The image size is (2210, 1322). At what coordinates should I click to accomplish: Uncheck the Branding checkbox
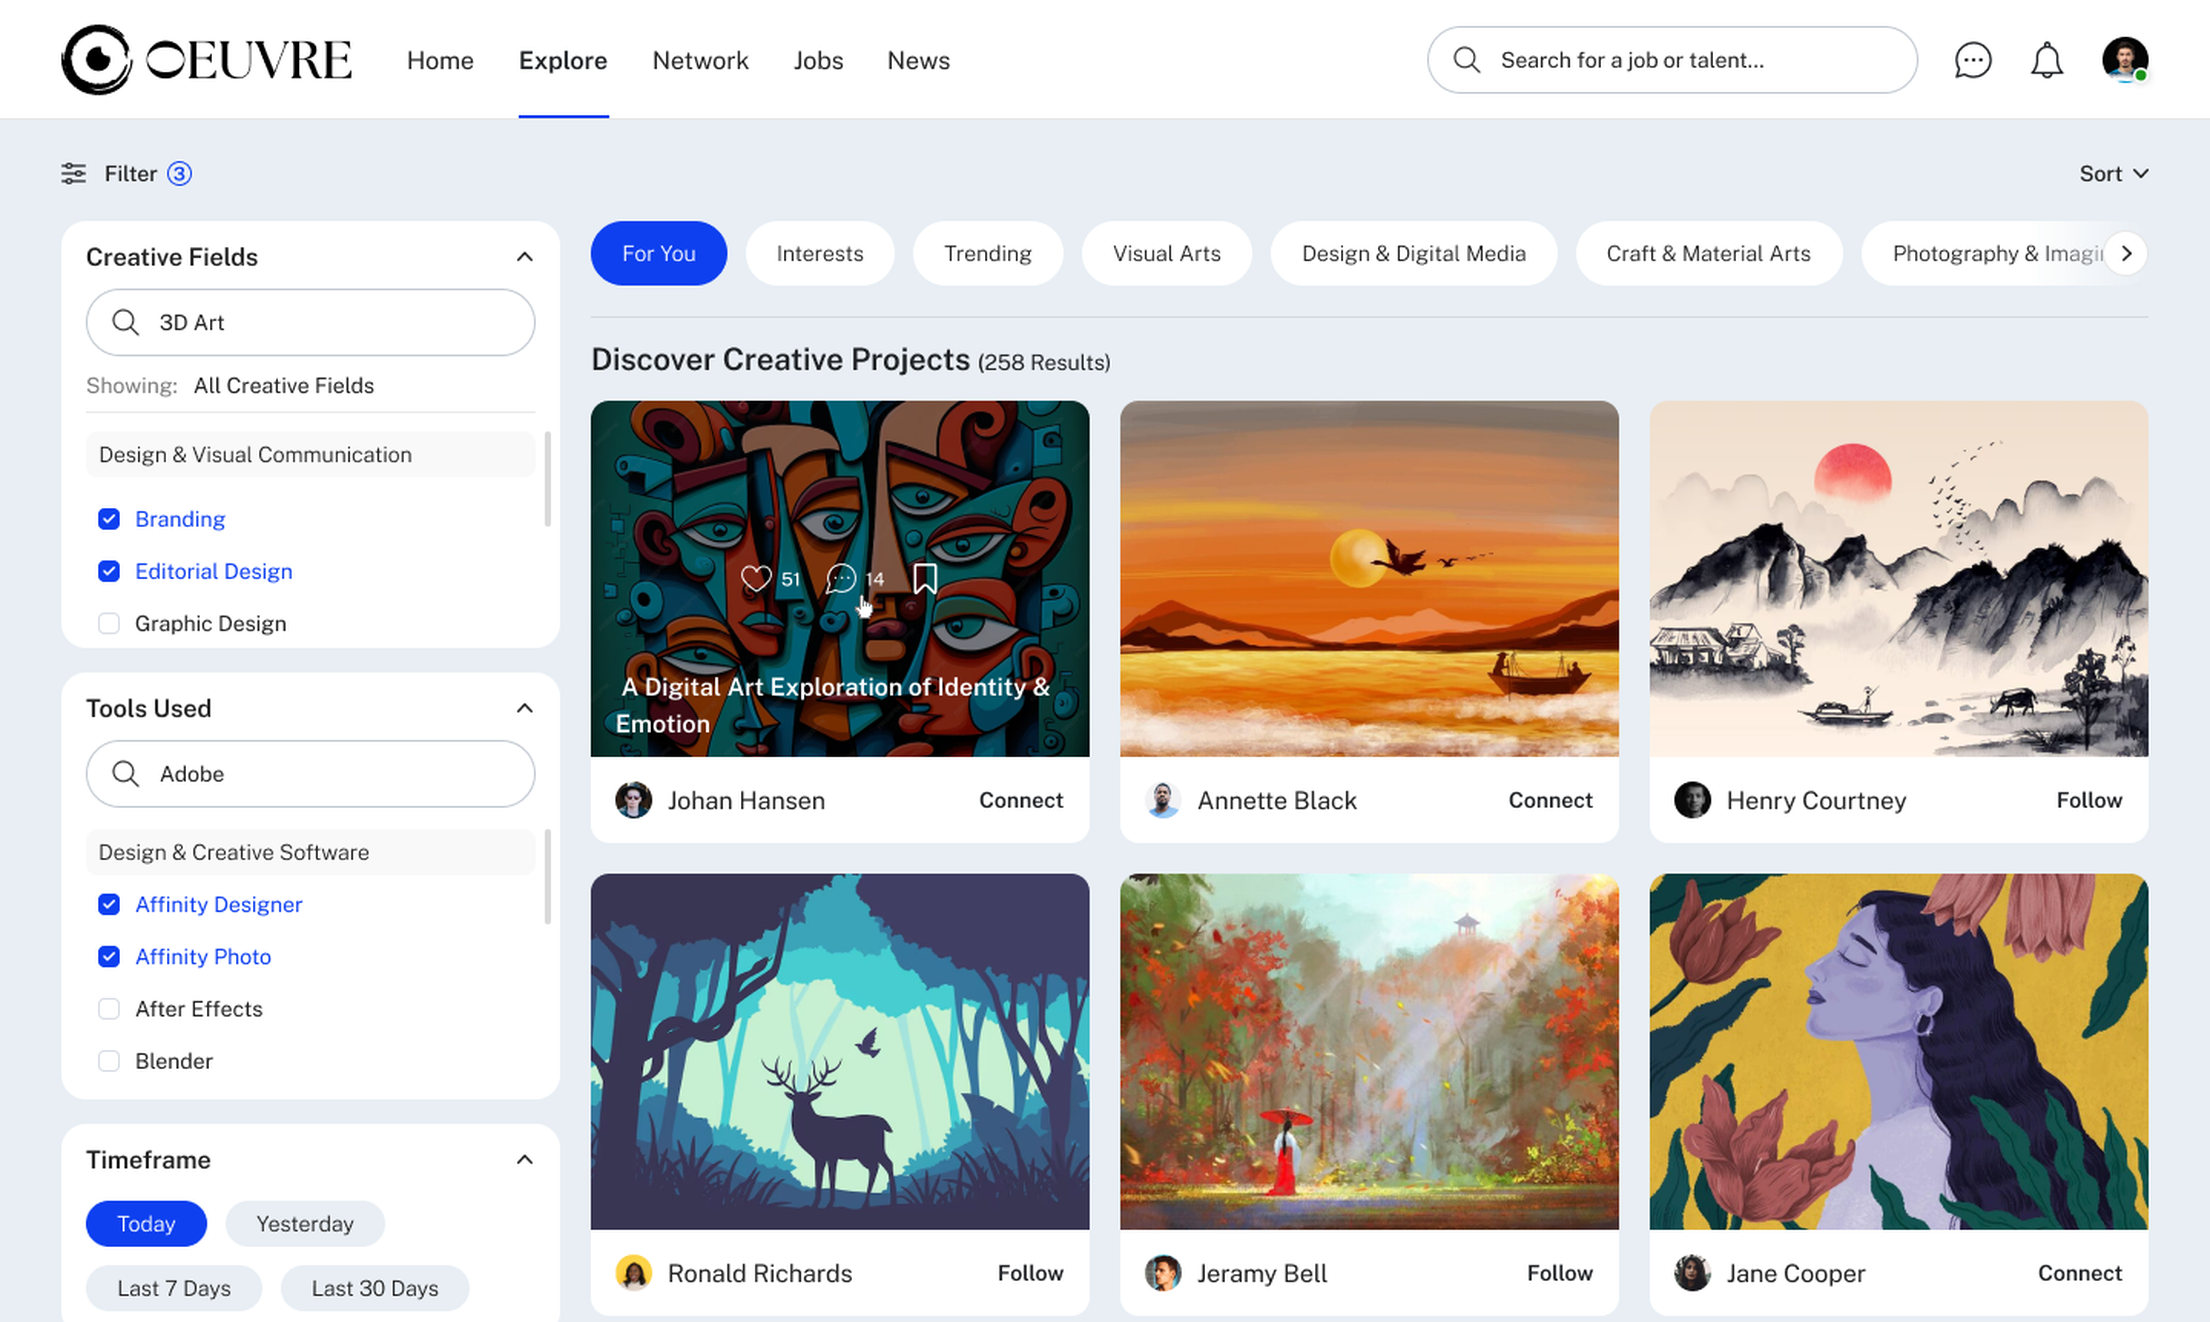(x=109, y=519)
